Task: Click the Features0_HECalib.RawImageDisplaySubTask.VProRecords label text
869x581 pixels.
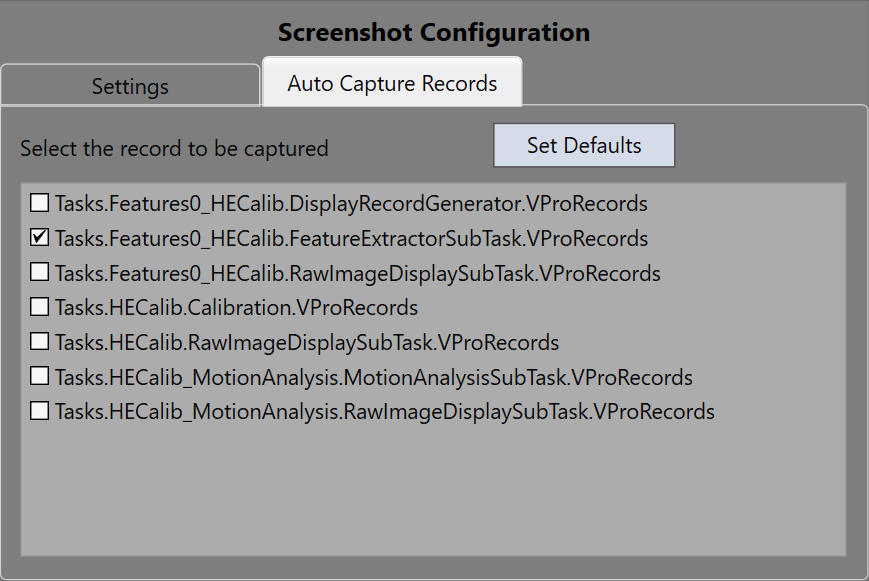Action: point(357,273)
